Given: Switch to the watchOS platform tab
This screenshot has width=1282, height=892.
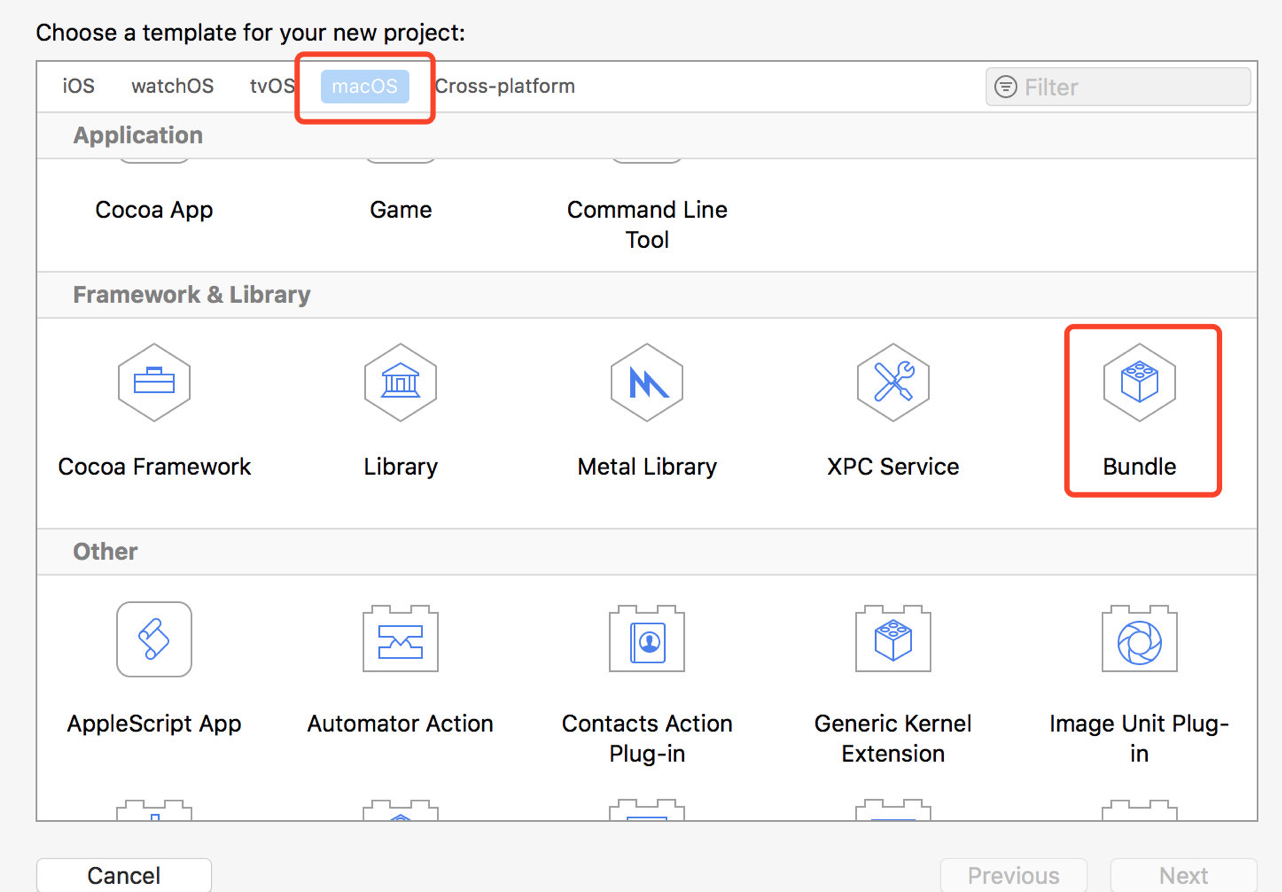Looking at the screenshot, I should tap(172, 86).
